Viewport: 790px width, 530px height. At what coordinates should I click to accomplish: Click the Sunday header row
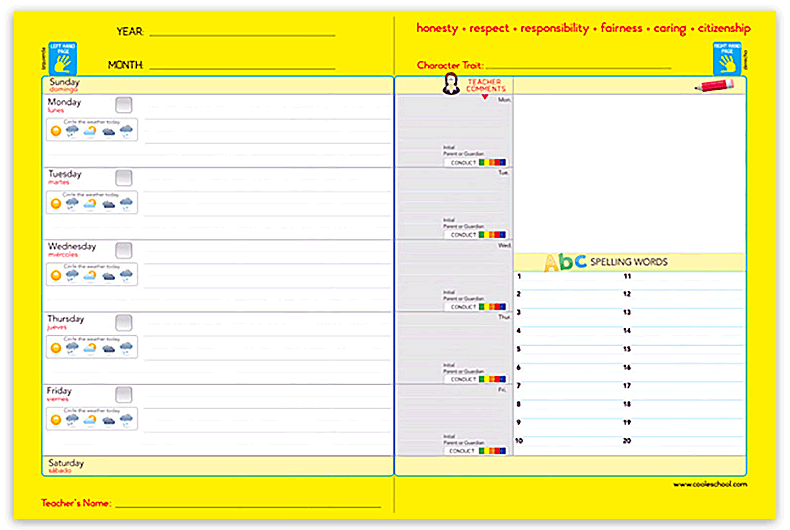pos(218,85)
